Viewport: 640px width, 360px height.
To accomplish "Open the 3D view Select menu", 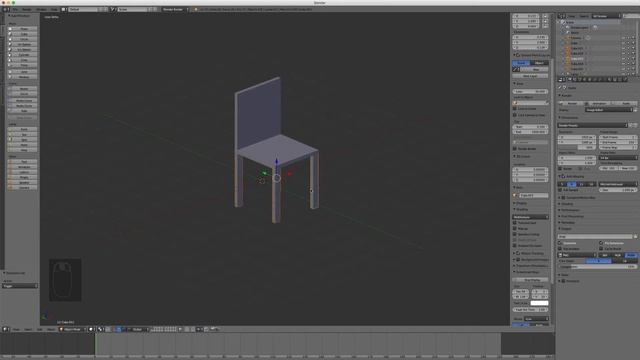I will [x=28, y=329].
